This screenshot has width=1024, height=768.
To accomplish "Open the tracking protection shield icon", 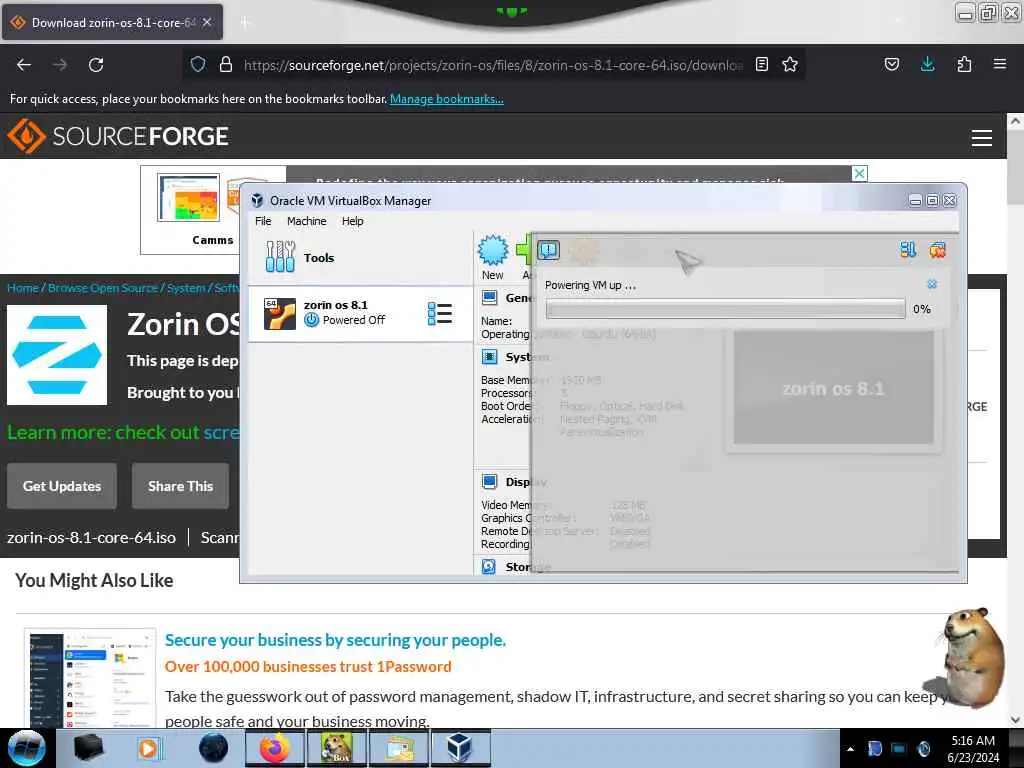I will click(198, 64).
